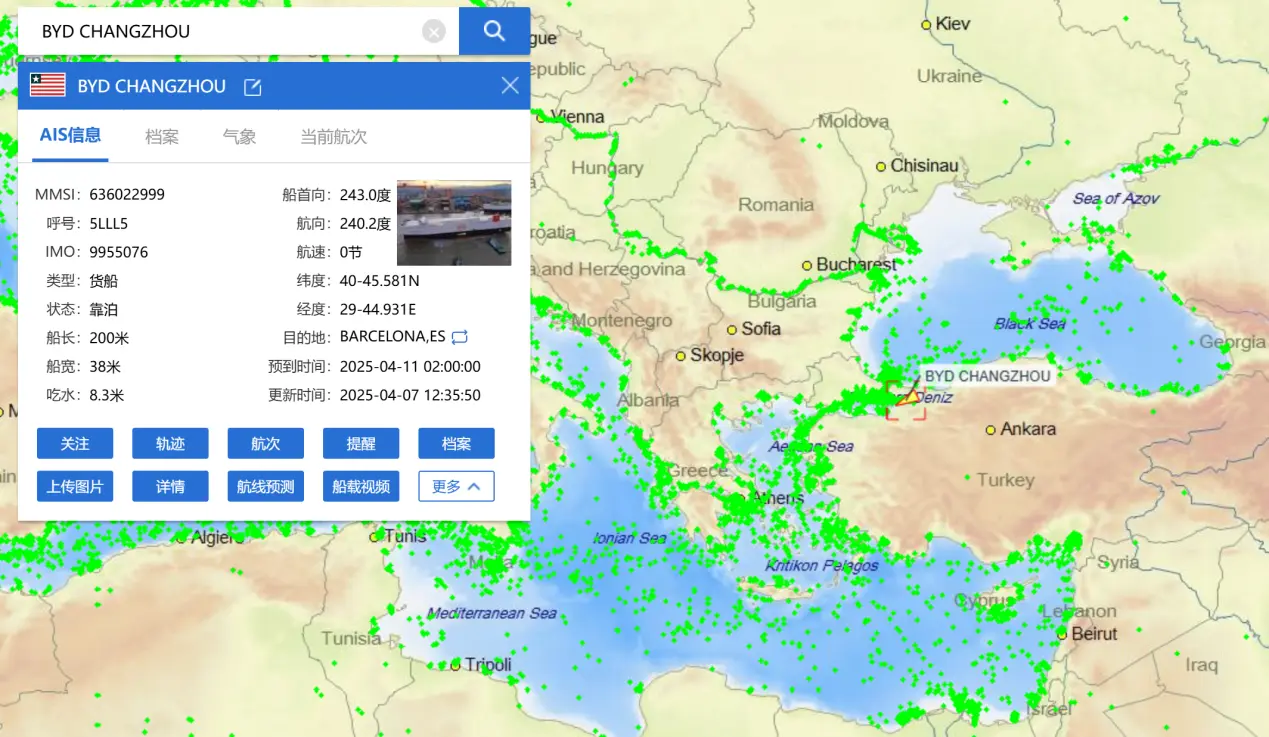The width and height of the screenshot is (1269, 737).
Task: Click the course value 240.2度
Action: pos(365,223)
